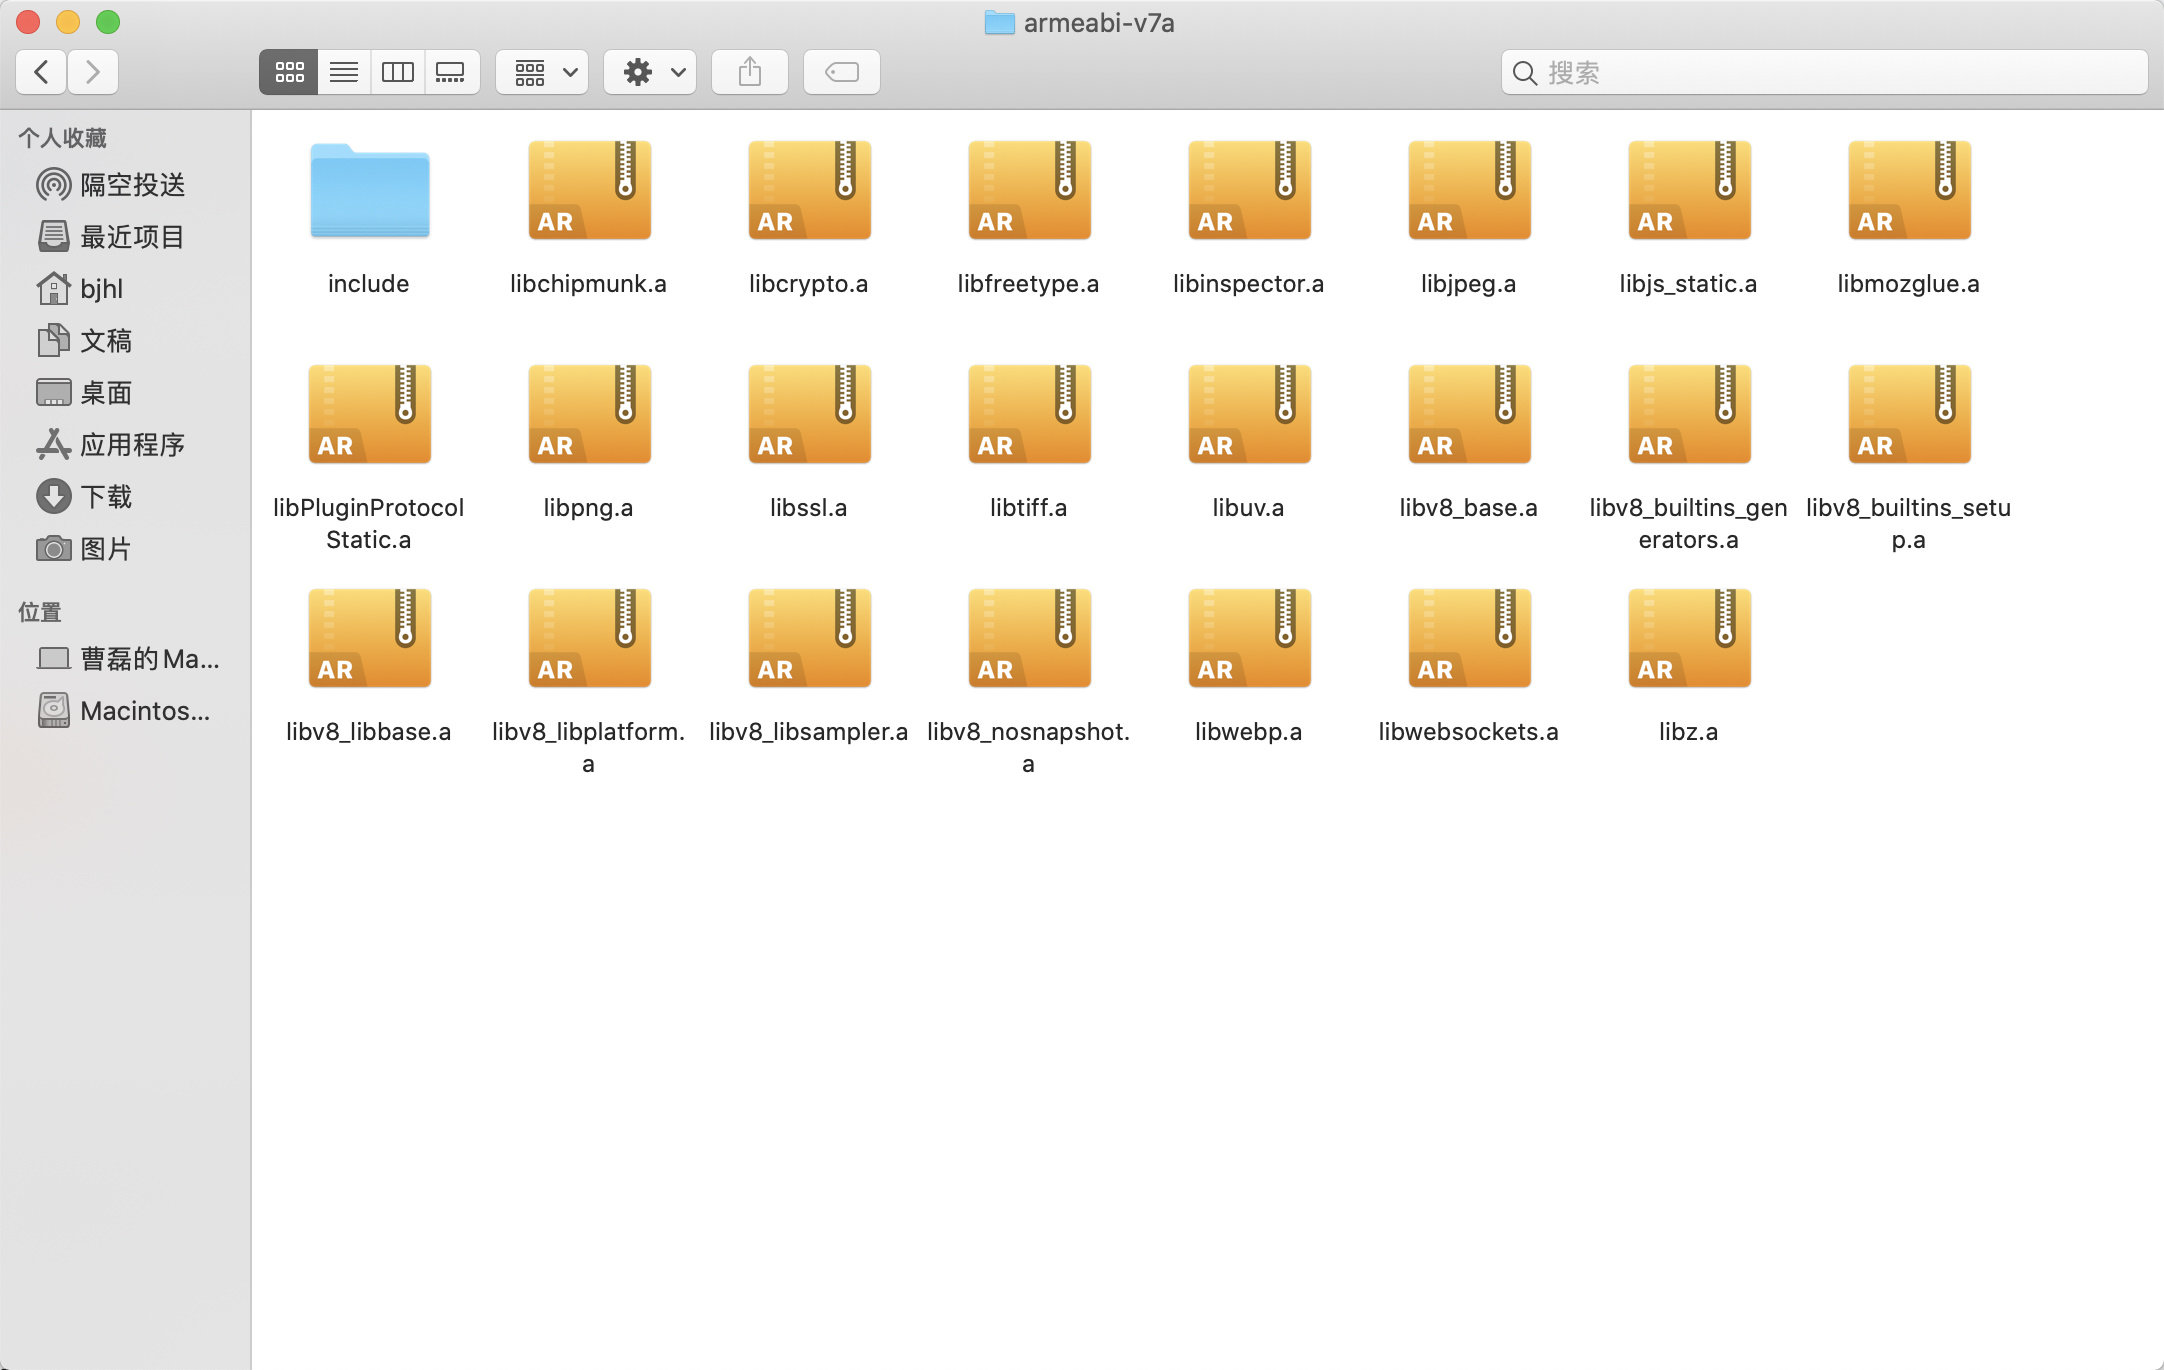Switch to list view mode
Screen dimensions: 2164x1370
pos(344,72)
